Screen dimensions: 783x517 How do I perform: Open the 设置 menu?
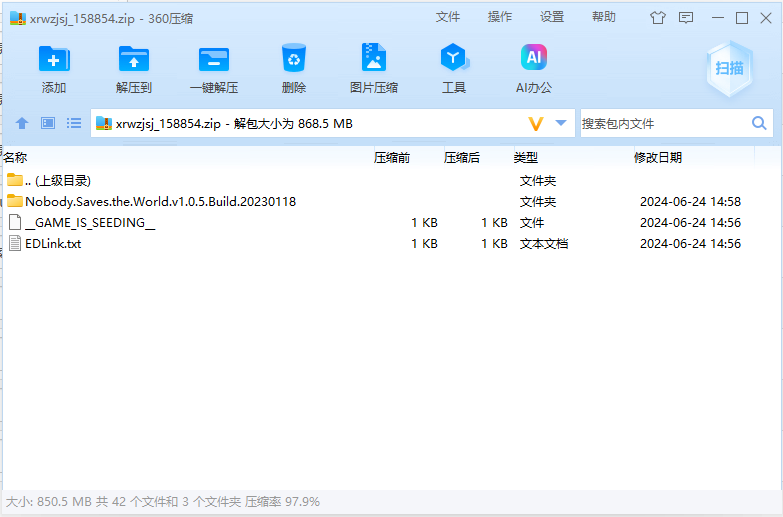[x=551, y=17]
